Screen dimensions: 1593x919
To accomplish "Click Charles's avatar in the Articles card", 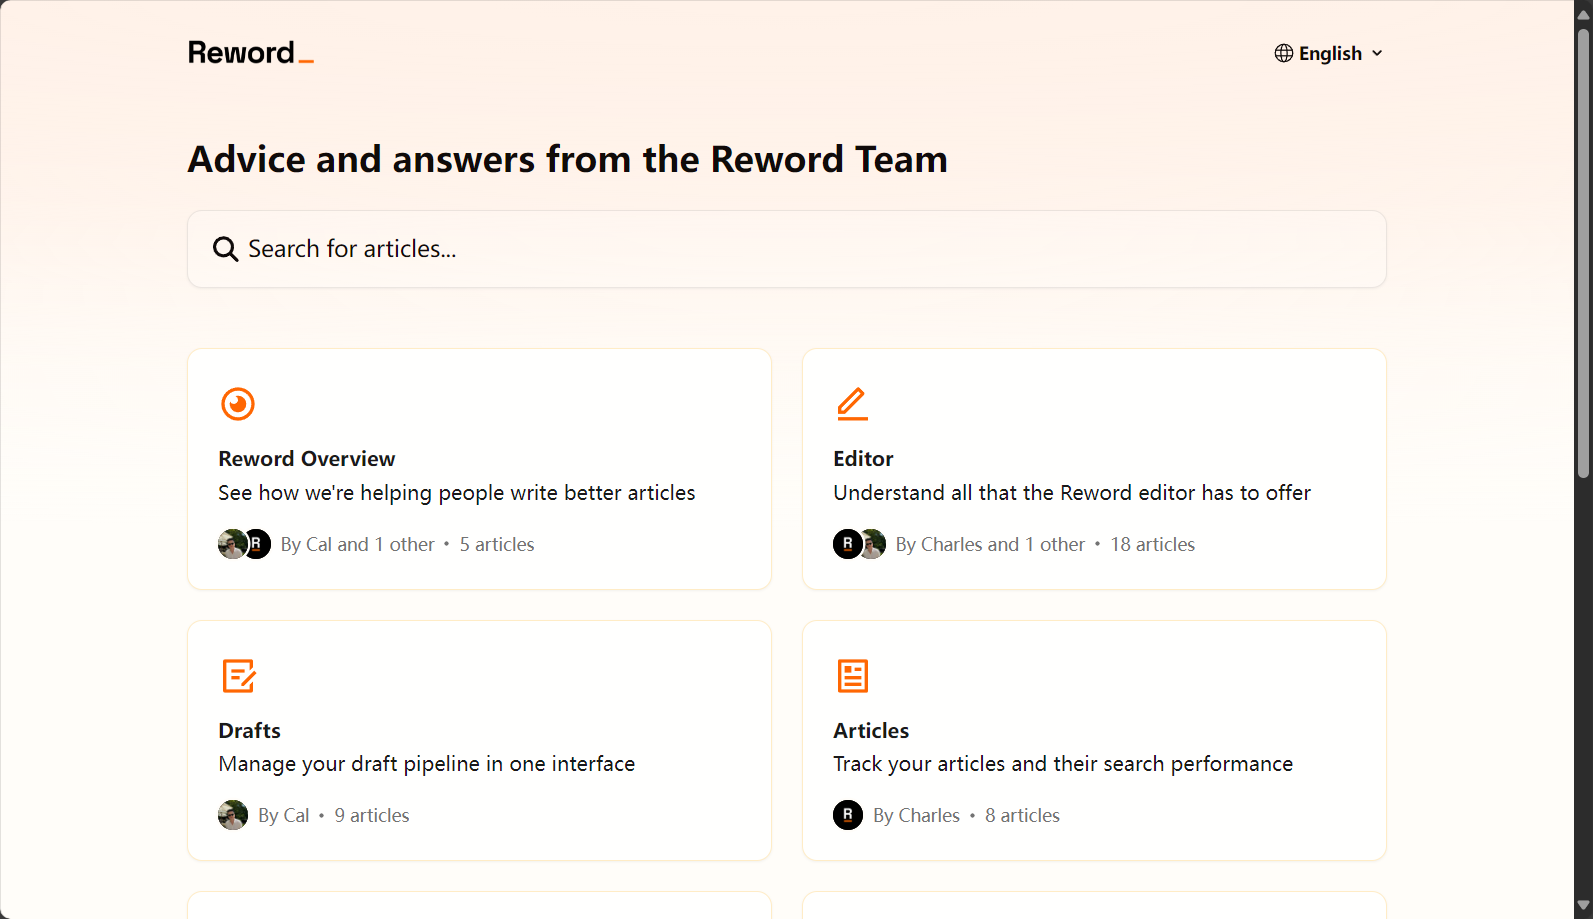I will pos(848,815).
